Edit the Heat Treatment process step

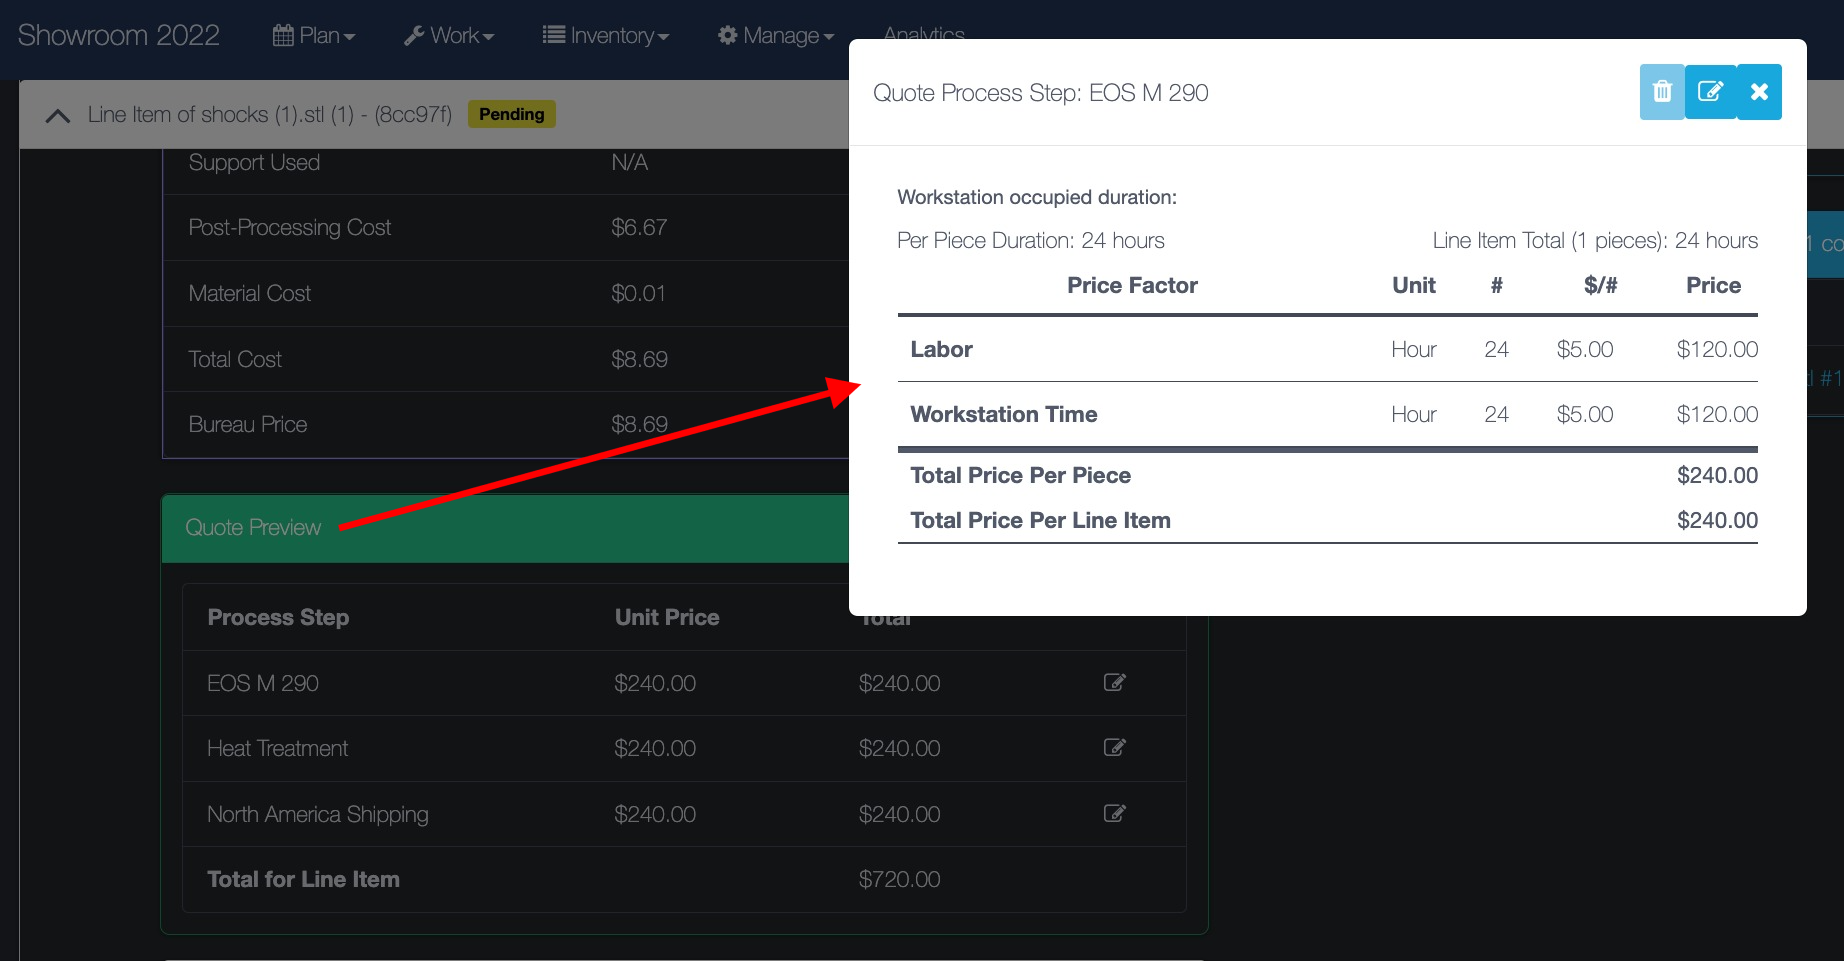coord(1114,748)
